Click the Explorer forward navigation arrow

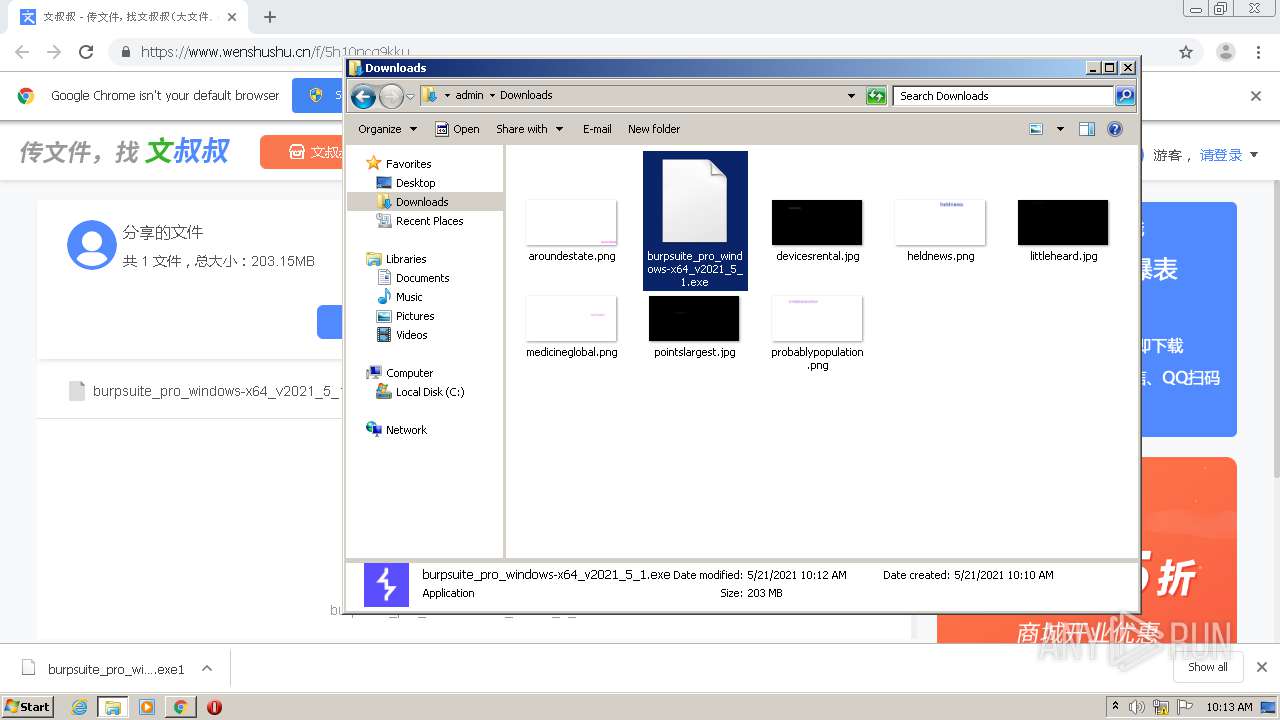pos(391,96)
